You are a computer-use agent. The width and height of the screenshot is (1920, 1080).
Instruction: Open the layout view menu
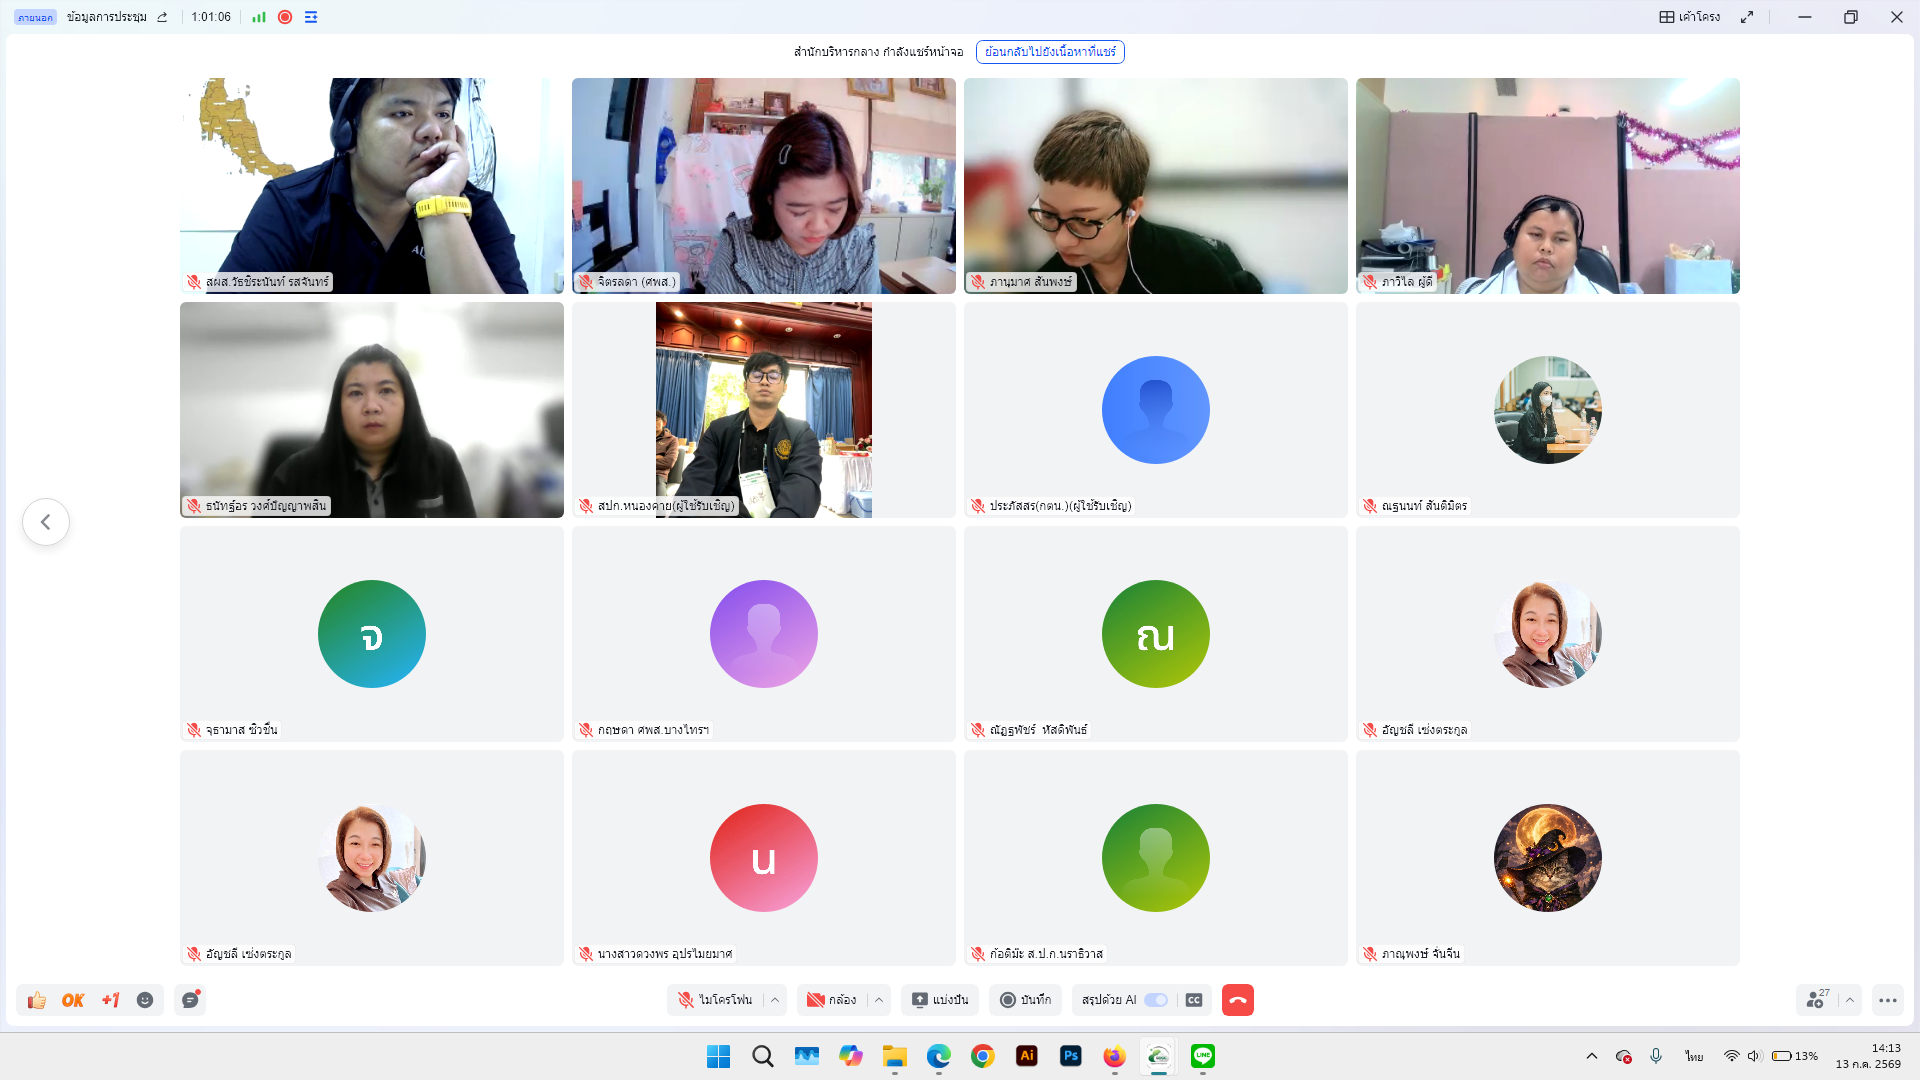(1690, 17)
